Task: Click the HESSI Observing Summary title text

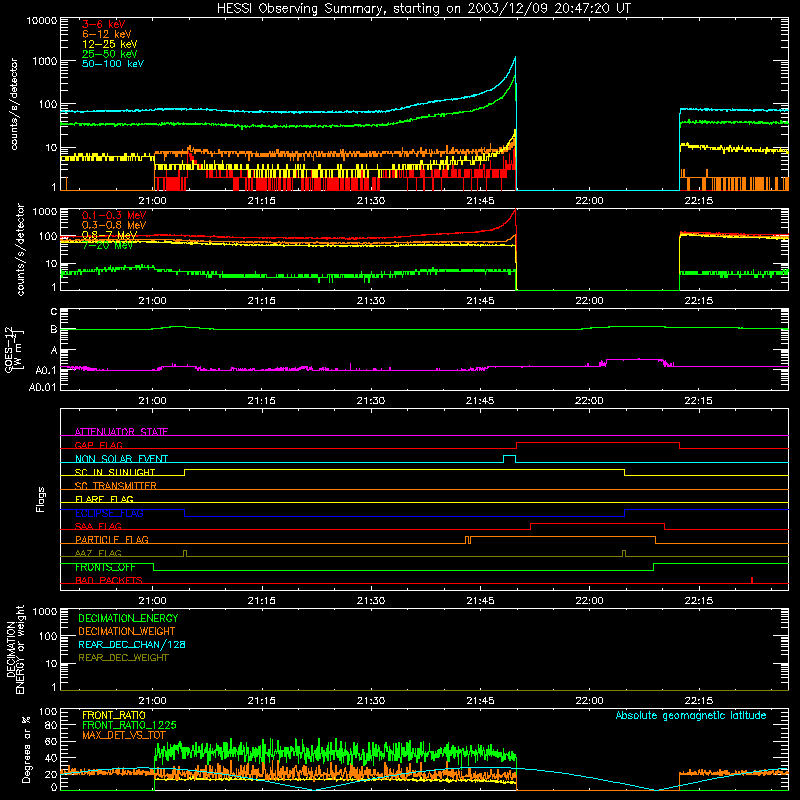Action: click(x=424, y=8)
